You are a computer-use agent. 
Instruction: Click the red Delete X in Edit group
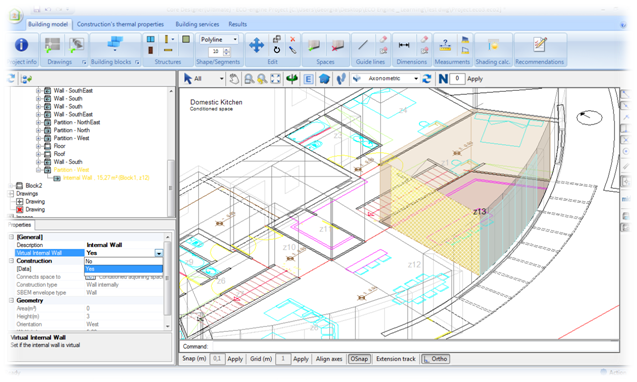pyautogui.click(x=292, y=39)
